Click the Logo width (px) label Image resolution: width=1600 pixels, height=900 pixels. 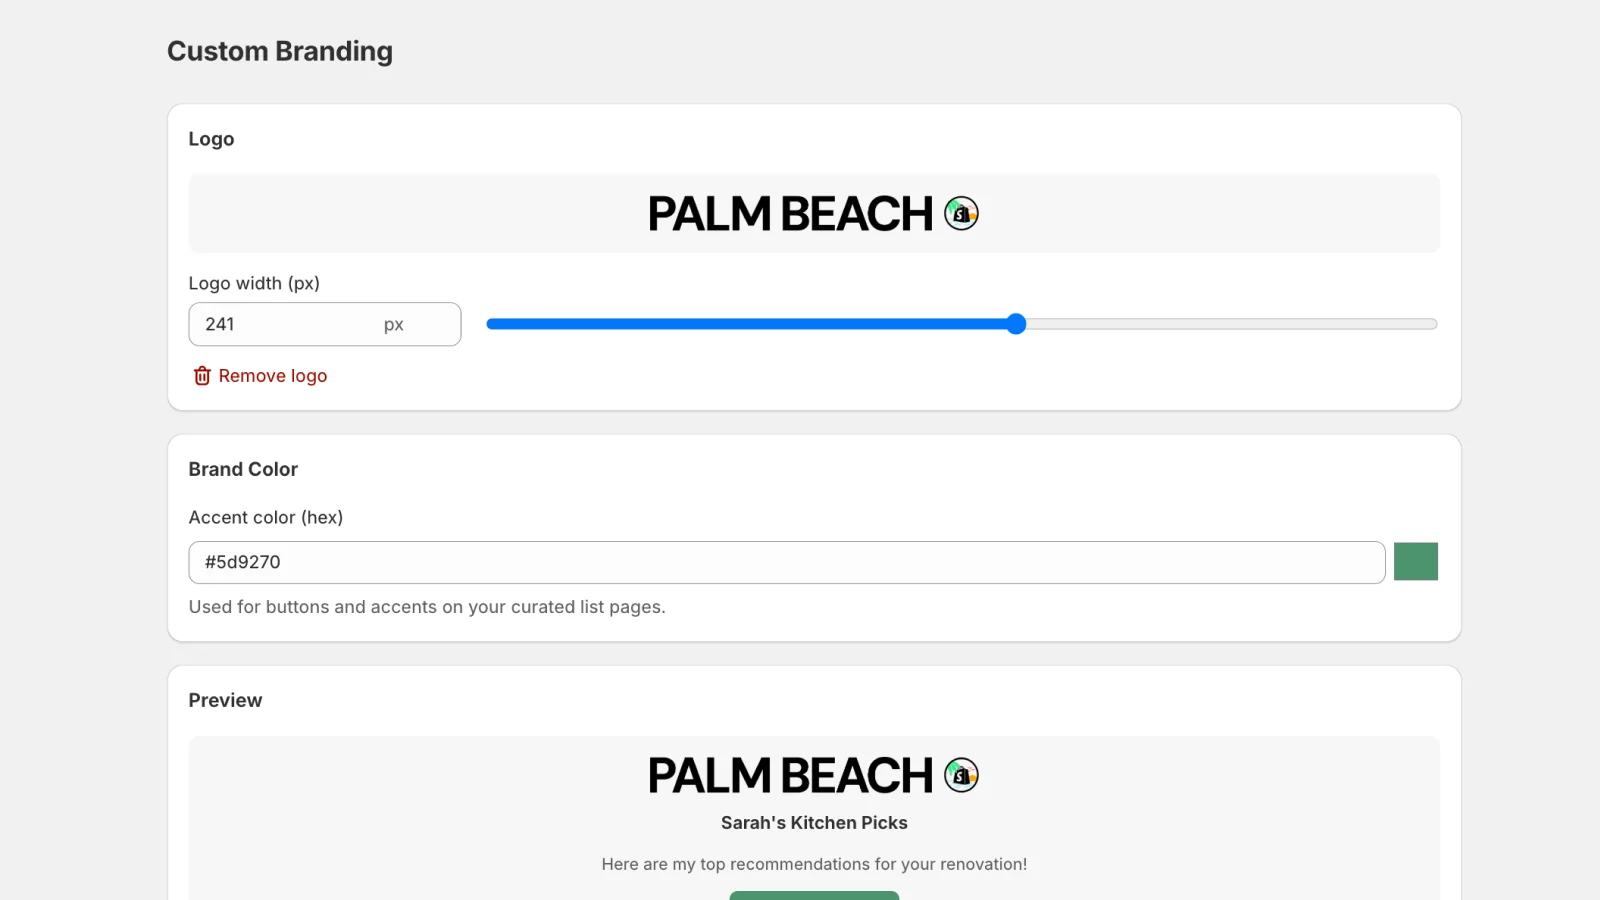tap(254, 283)
